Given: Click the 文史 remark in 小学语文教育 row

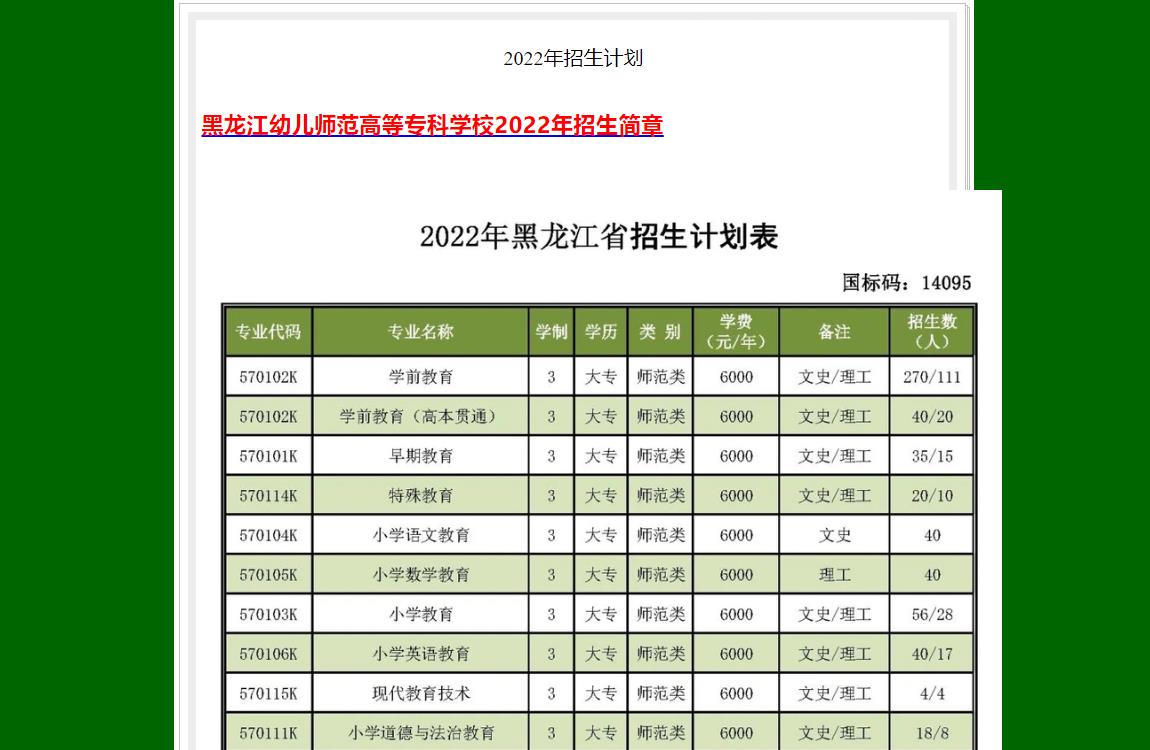Looking at the screenshot, I should click(x=835, y=535).
